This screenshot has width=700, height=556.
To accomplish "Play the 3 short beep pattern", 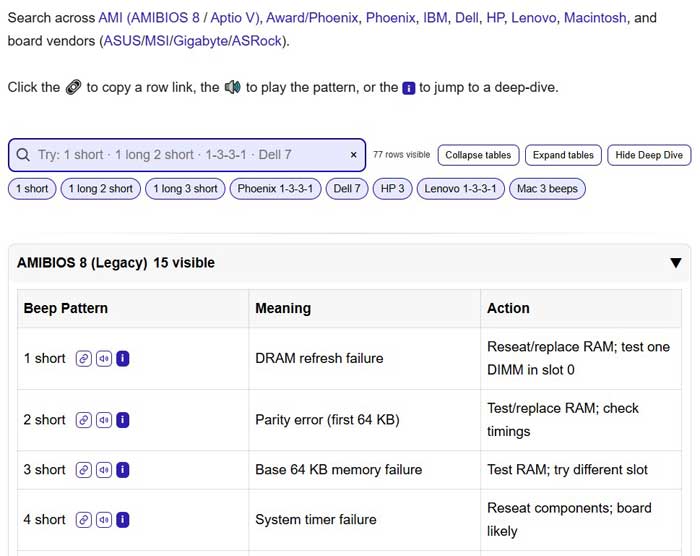I will pyautogui.click(x=104, y=470).
